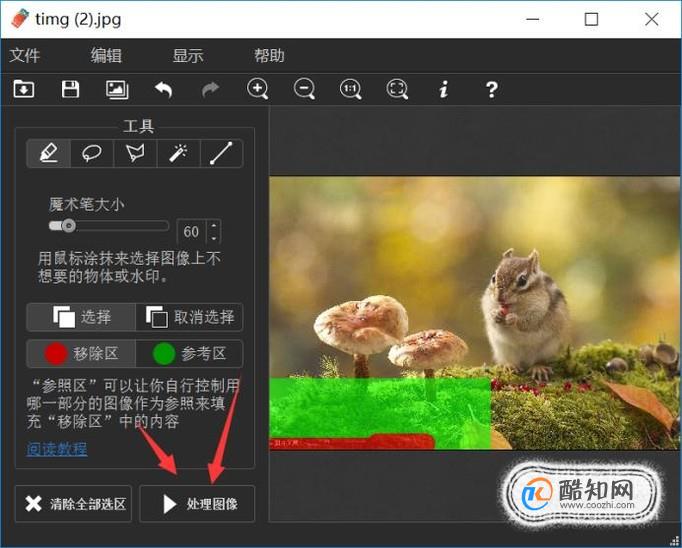Increase marker size with up arrow
The image size is (682, 548).
click(x=214, y=226)
